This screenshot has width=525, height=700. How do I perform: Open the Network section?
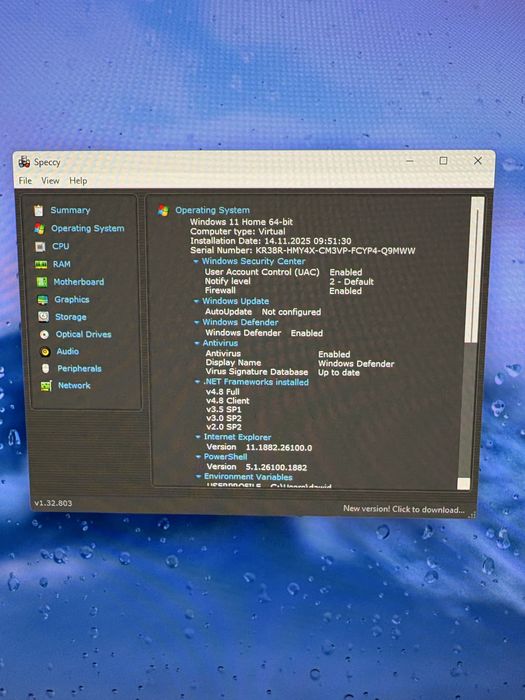(74, 385)
